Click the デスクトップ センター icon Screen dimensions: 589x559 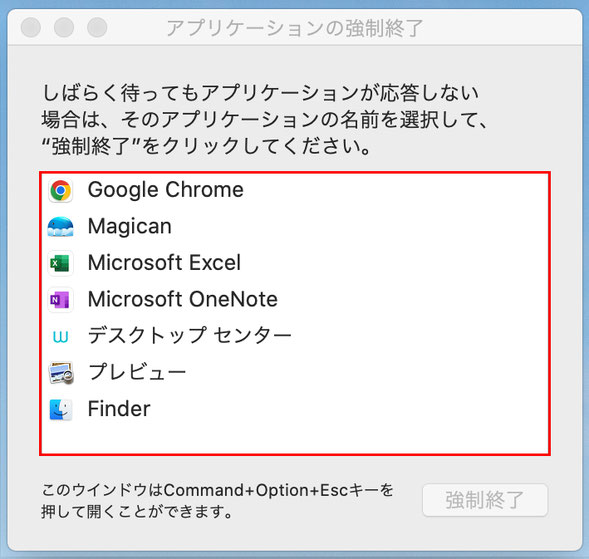click(x=60, y=336)
